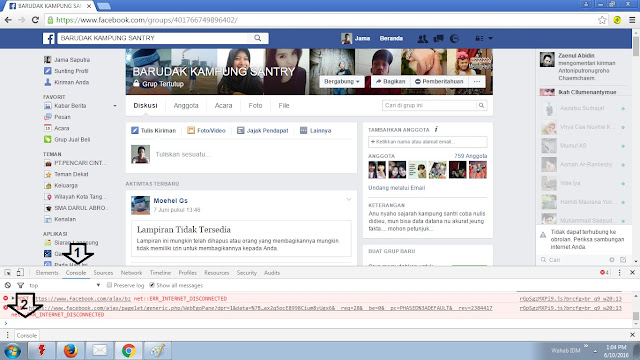Screen dimensions: 640x360
Task: Open the mail app taskbar icon
Action: [100, 351]
